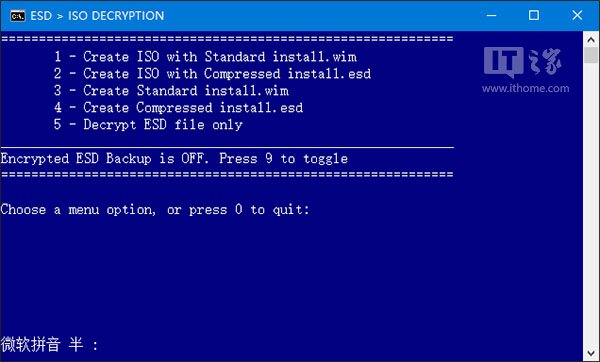This screenshot has width=600, height=362.
Task: Click option 5 Decrypt ESD file only
Action: coord(148,125)
